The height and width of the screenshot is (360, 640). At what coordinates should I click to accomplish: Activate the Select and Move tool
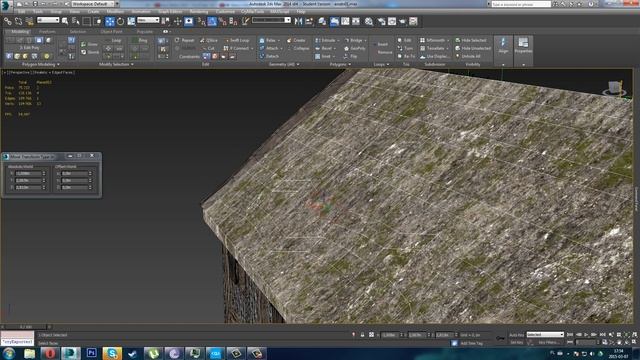110,21
